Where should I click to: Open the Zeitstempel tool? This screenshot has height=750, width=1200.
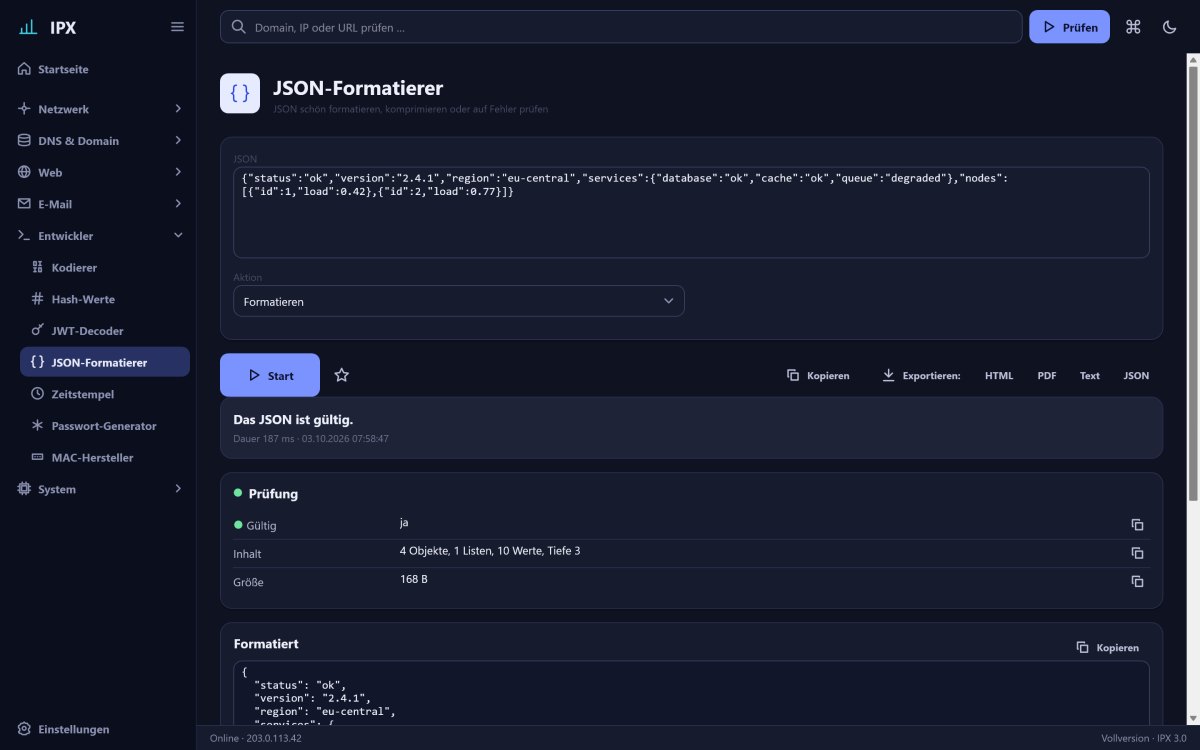click(105, 394)
